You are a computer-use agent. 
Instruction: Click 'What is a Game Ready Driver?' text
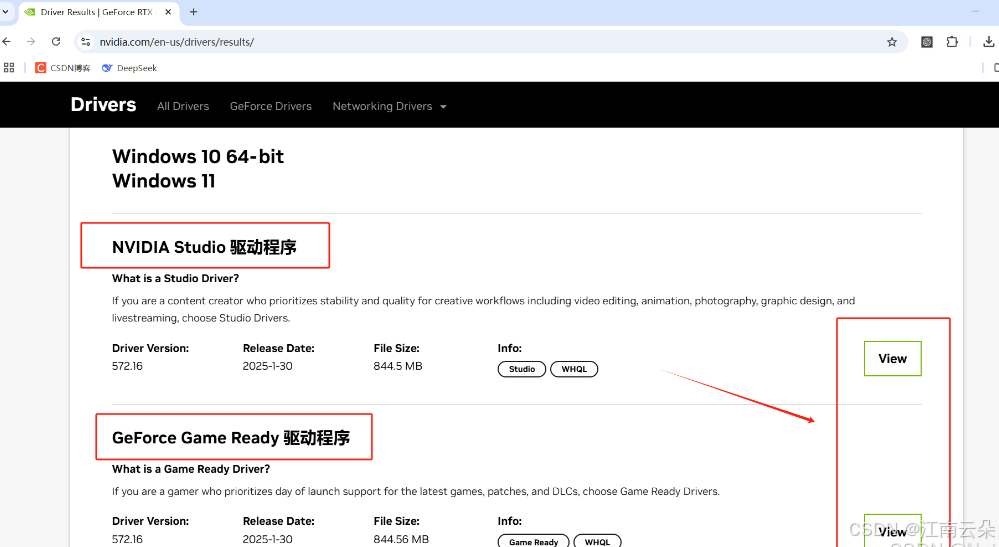[x=191, y=469]
